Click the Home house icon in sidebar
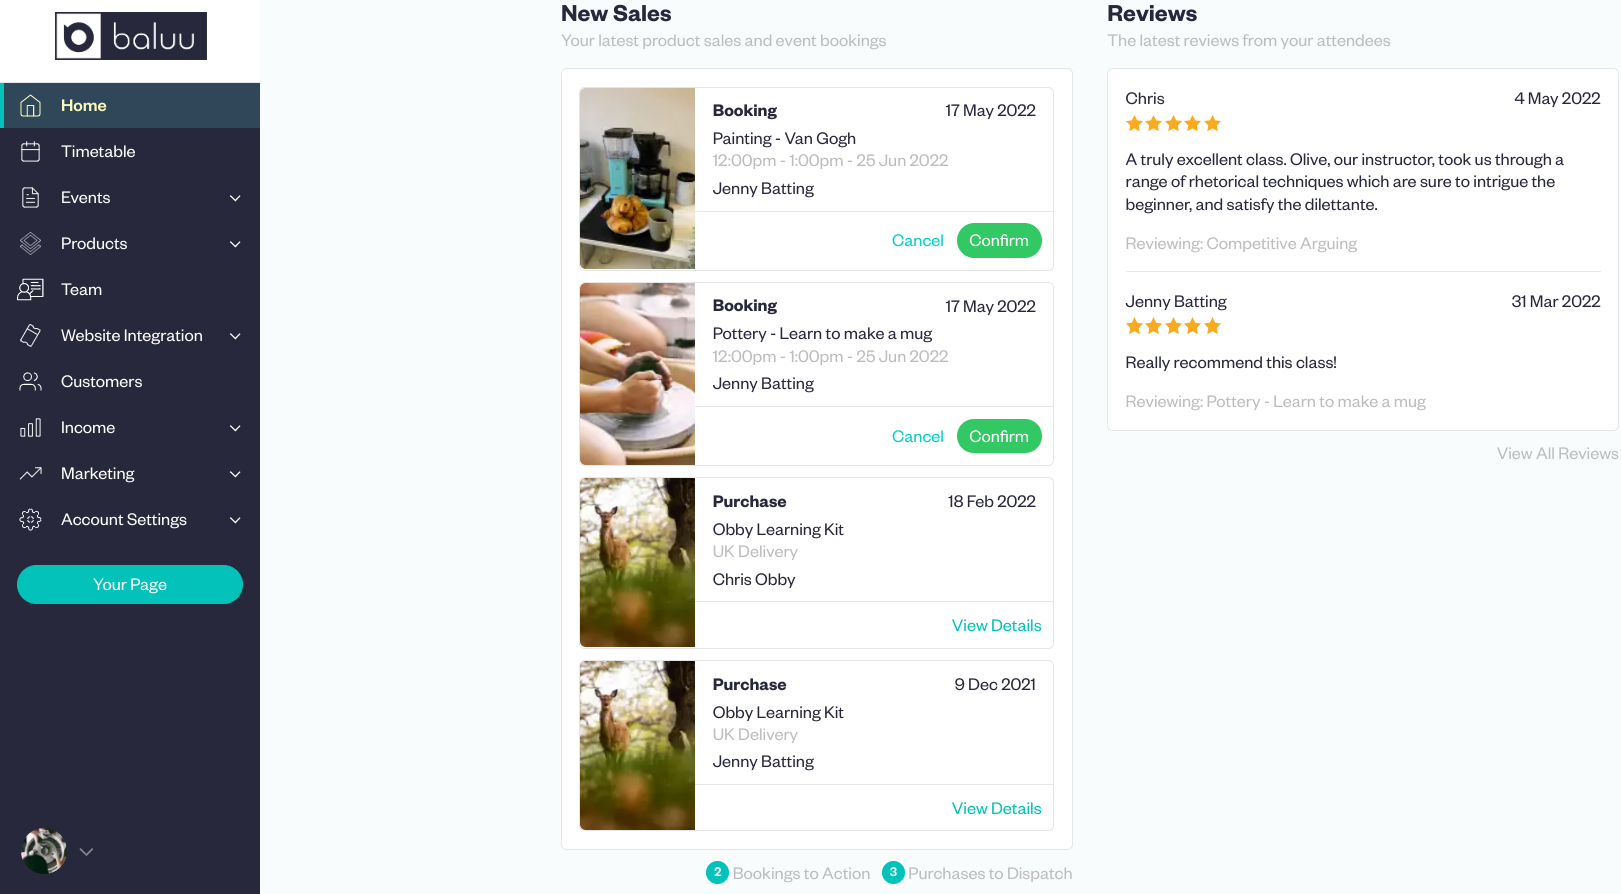Screen dimensions: 1621x894 [31, 105]
